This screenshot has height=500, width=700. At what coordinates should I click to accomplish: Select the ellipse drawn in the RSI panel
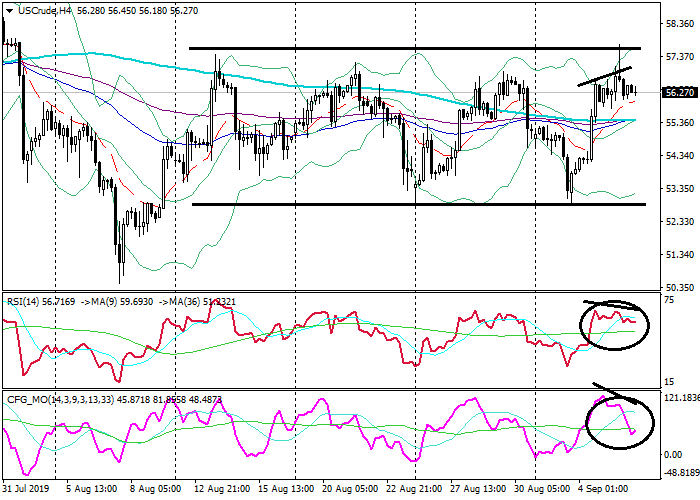582,325
